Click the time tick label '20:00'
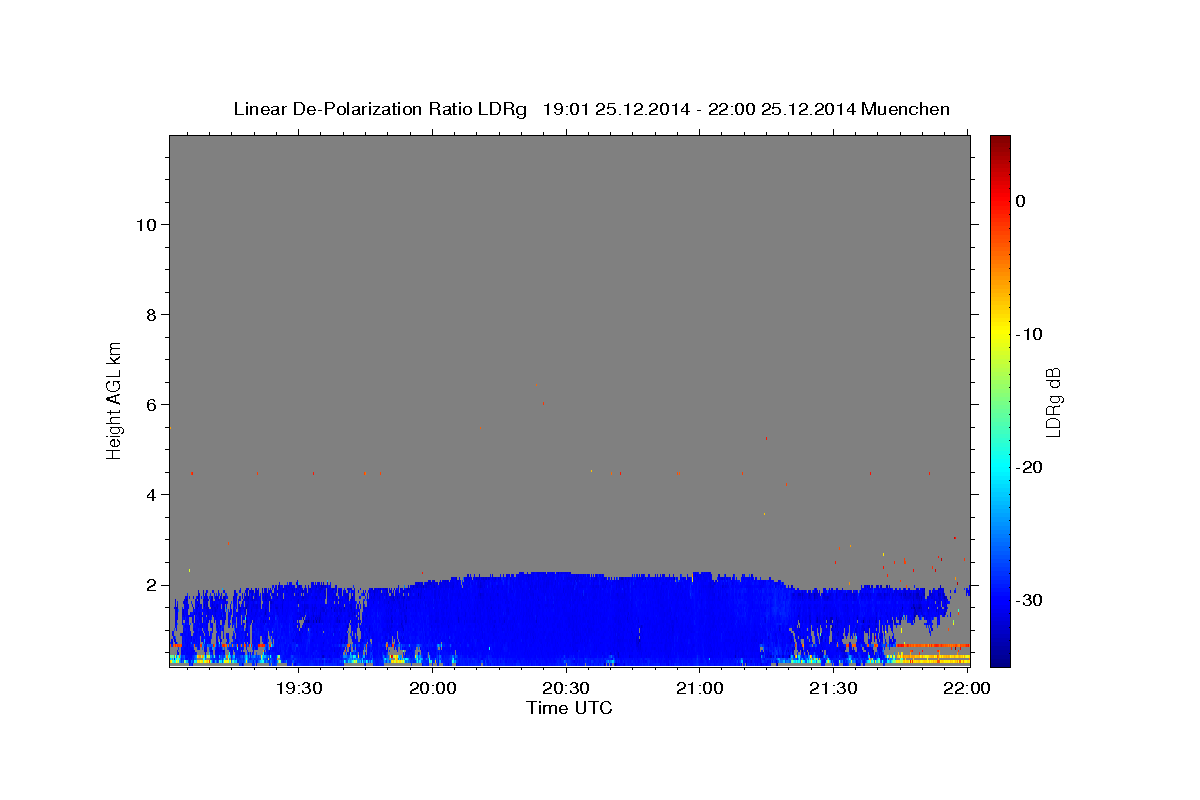The width and height of the screenshot is (1200, 800). point(433,688)
